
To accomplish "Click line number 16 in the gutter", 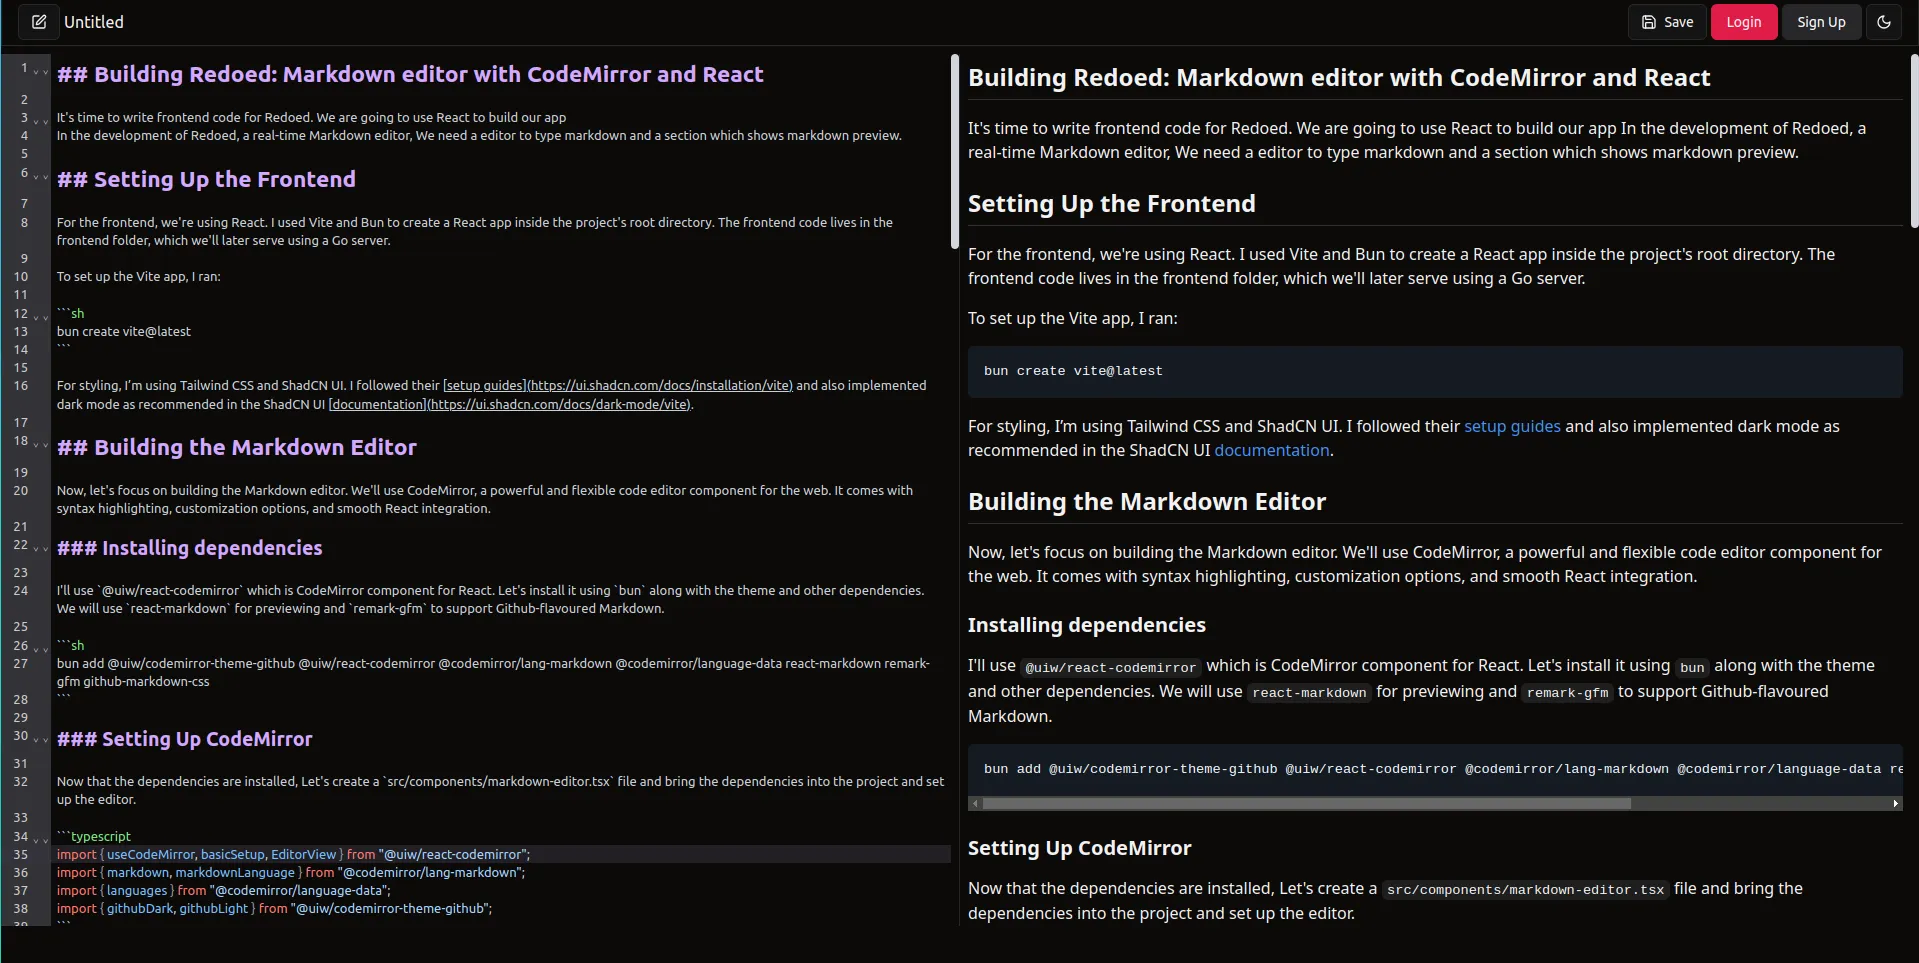I will (21, 385).
